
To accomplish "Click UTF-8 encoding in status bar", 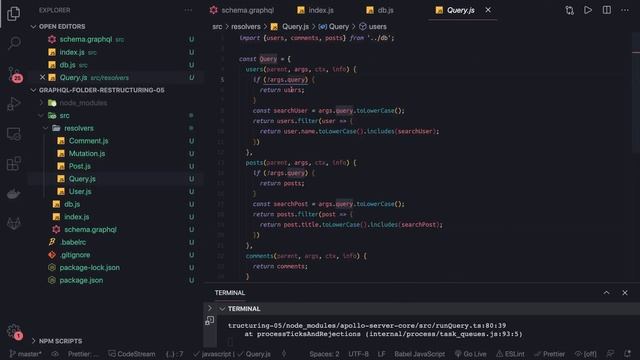I will click(358, 354).
